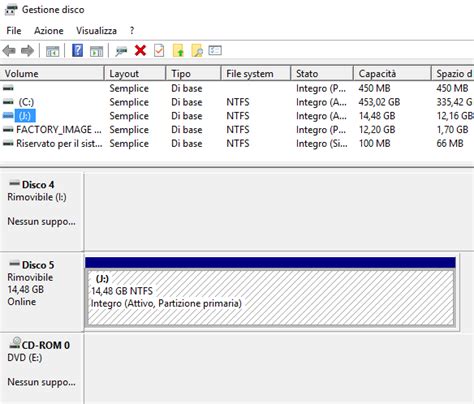Click the Gestione disco title icon
The height and width of the screenshot is (404, 474).
point(11,10)
